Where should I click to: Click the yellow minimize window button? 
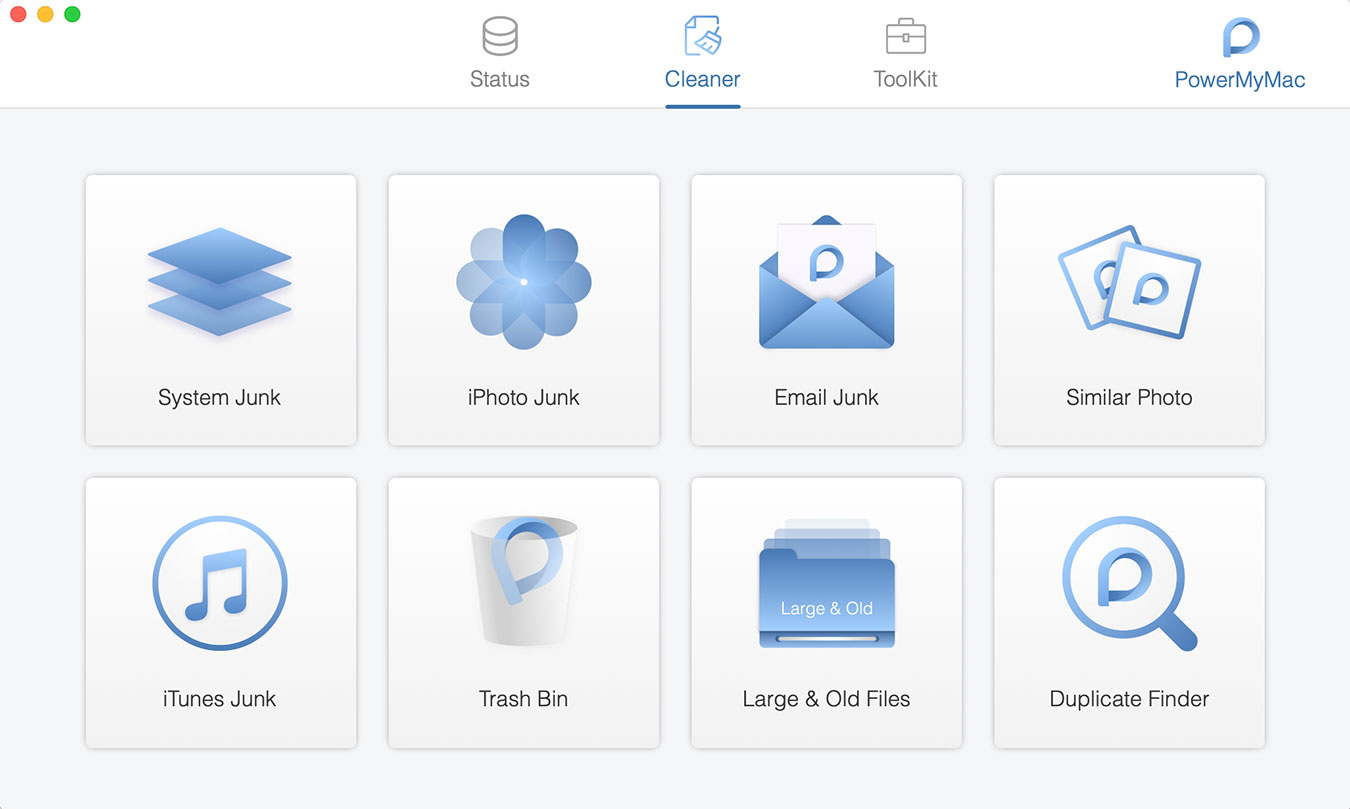[44, 15]
